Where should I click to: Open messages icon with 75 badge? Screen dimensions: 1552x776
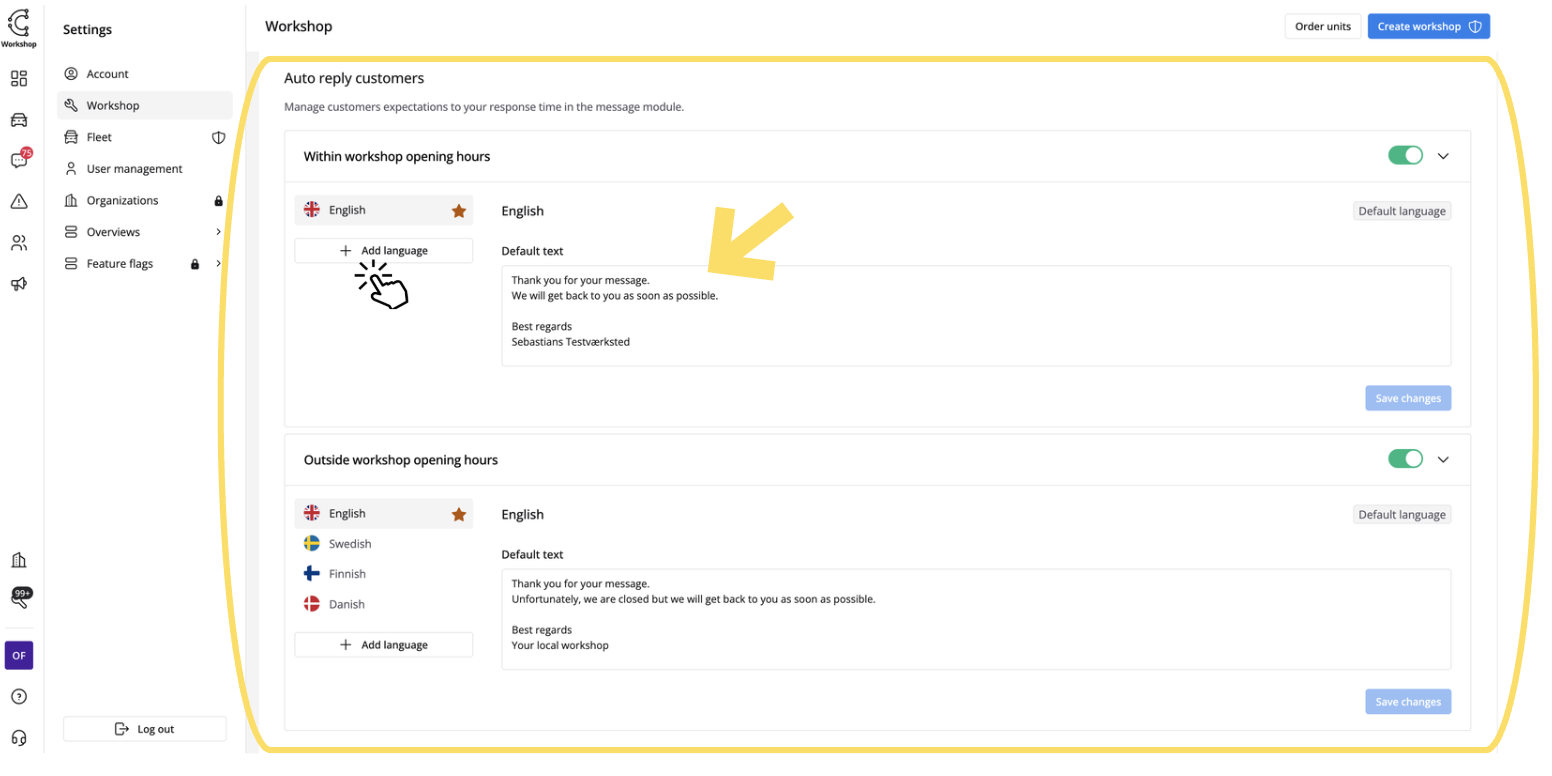(x=19, y=160)
